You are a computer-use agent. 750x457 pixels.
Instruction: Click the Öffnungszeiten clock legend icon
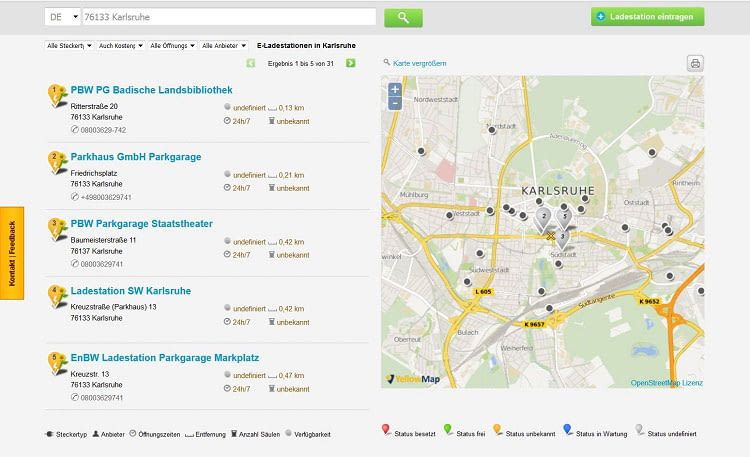[133, 434]
